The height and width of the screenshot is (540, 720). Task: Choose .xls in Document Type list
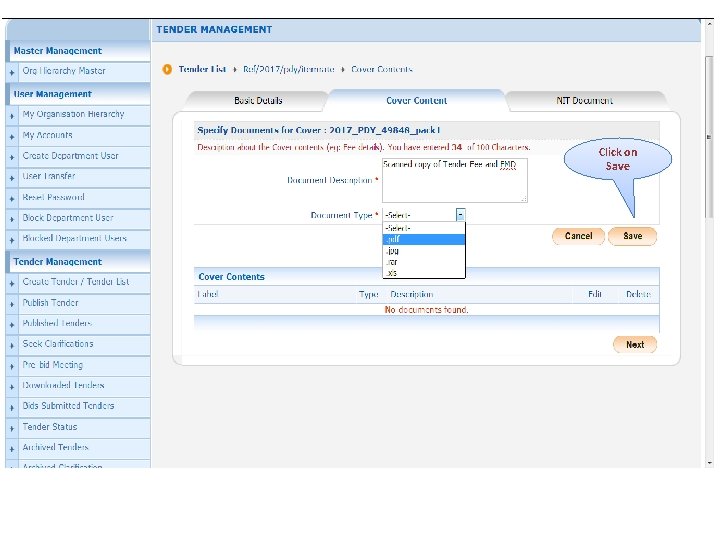click(423, 273)
